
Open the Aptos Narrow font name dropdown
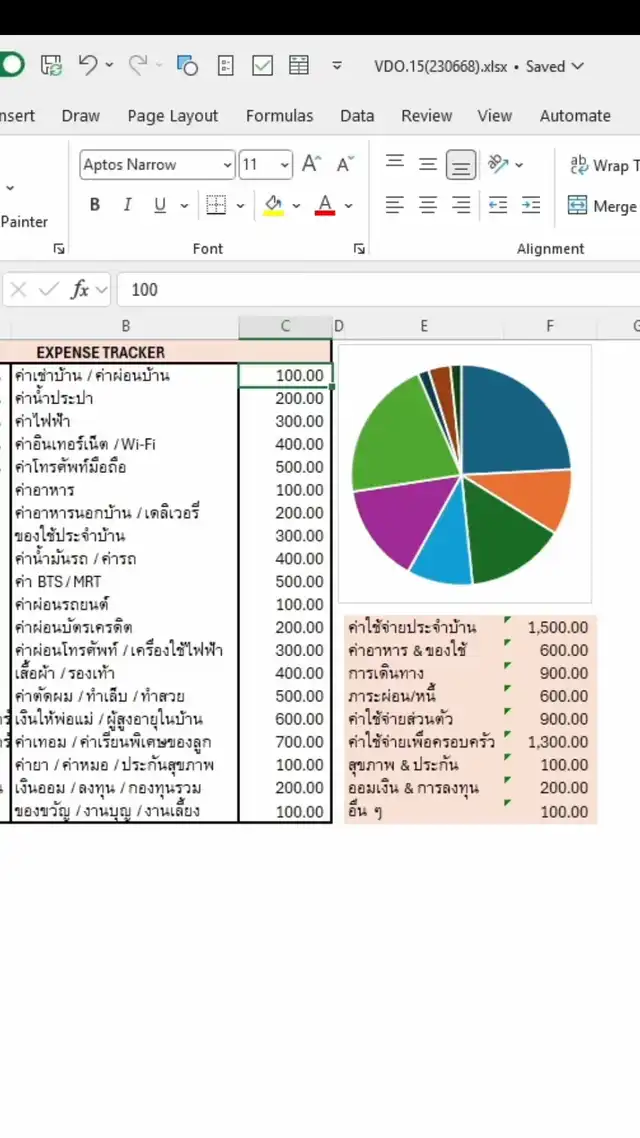click(228, 165)
